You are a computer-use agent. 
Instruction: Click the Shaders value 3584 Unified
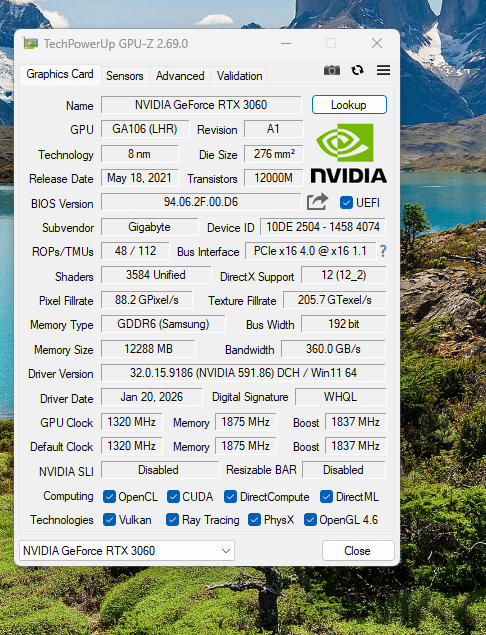(x=156, y=275)
